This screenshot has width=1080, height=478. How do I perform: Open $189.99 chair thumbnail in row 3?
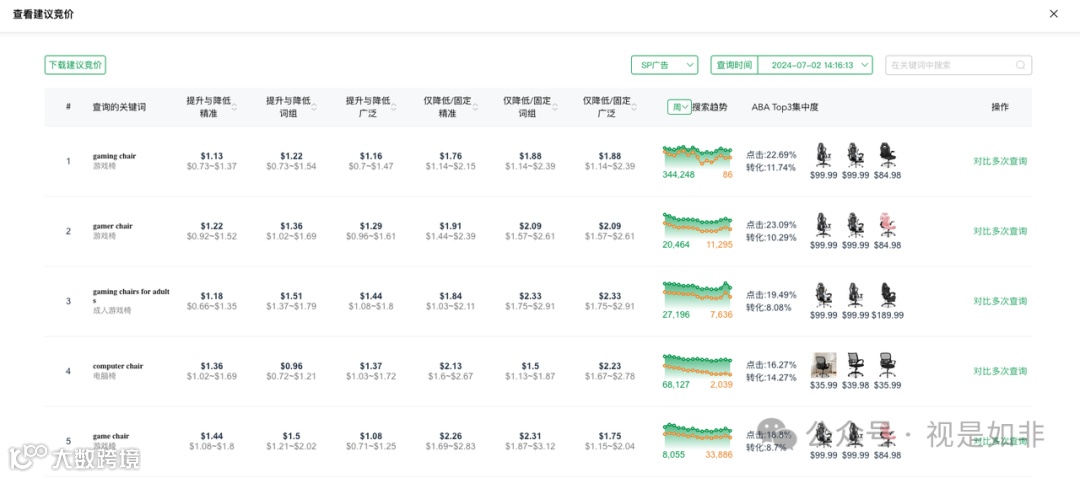(x=888, y=295)
